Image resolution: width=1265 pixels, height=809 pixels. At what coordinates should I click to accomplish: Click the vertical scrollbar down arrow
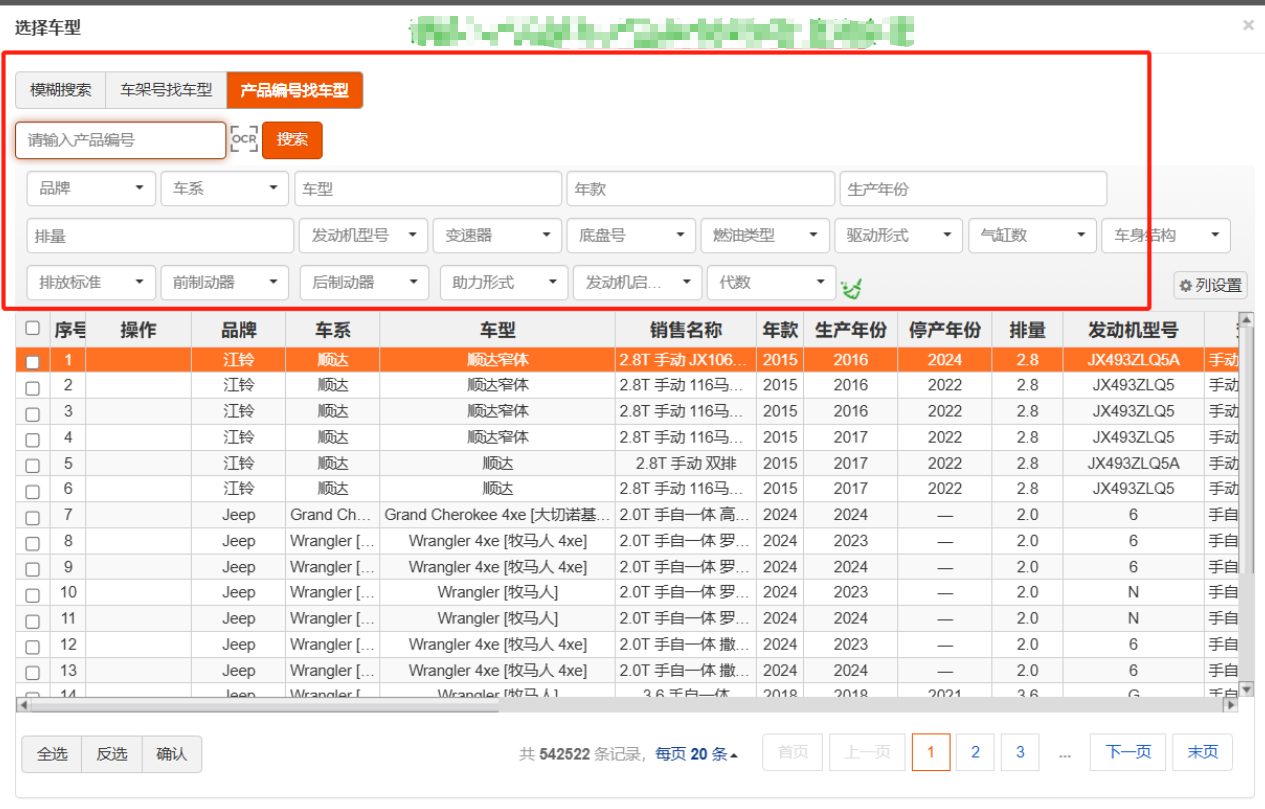(1246, 689)
